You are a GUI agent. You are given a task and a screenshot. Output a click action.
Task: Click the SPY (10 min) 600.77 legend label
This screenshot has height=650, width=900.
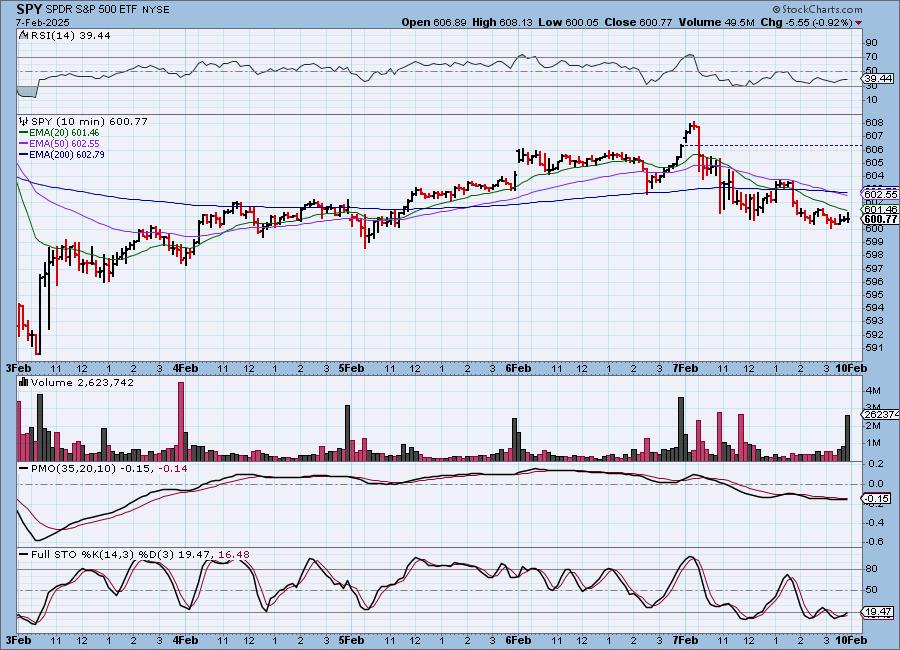pyautogui.click(x=89, y=121)
